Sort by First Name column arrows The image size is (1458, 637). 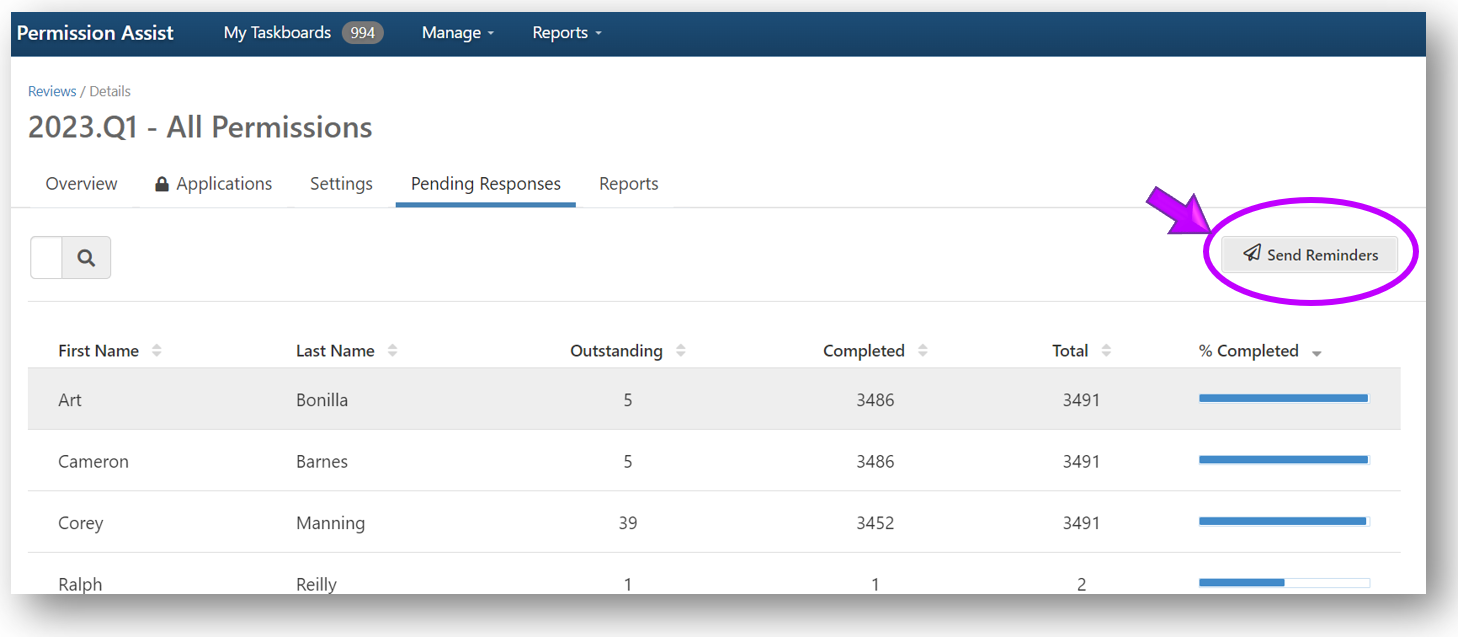[x=157, y=351]
